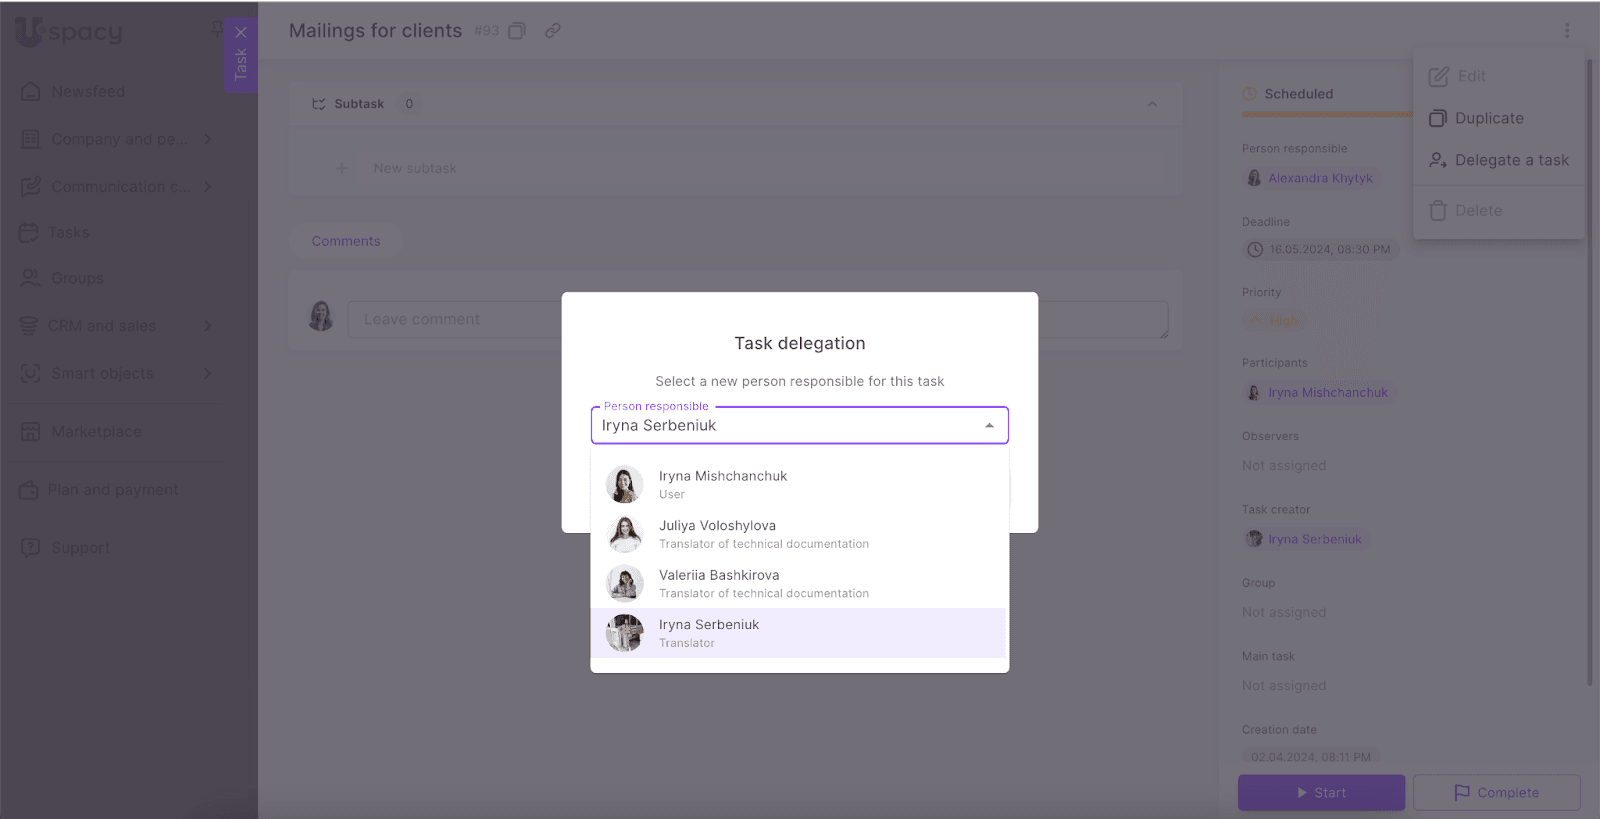
Task: Open the three-dot task options menu
Action: (x=1566, y=31)
